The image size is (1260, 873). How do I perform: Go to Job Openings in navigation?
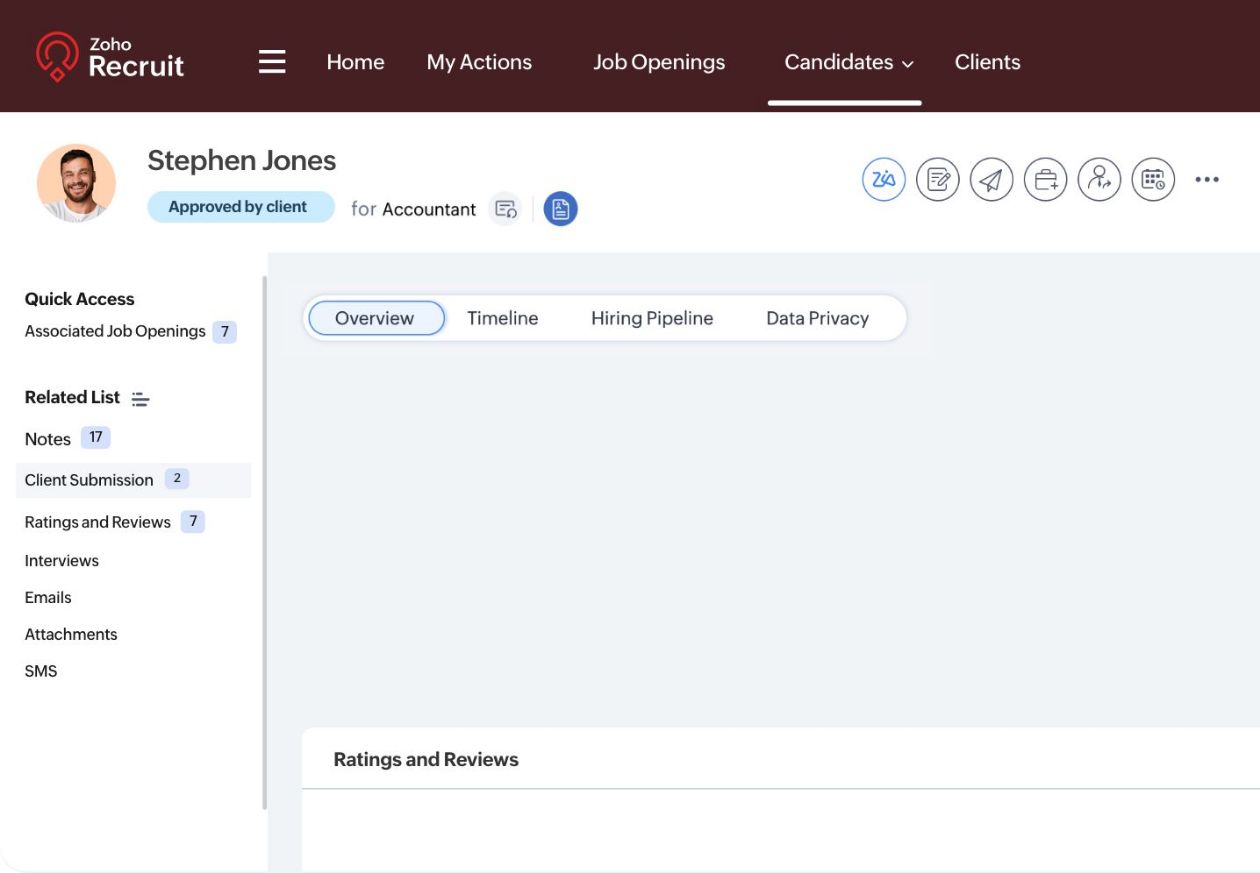tap(658, 62)
